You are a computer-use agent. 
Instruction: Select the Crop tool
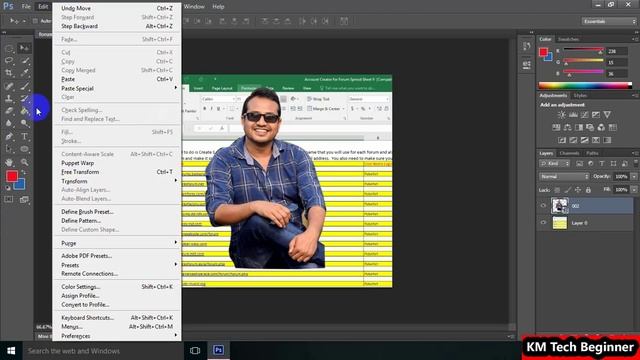click(x=9, y=73)
